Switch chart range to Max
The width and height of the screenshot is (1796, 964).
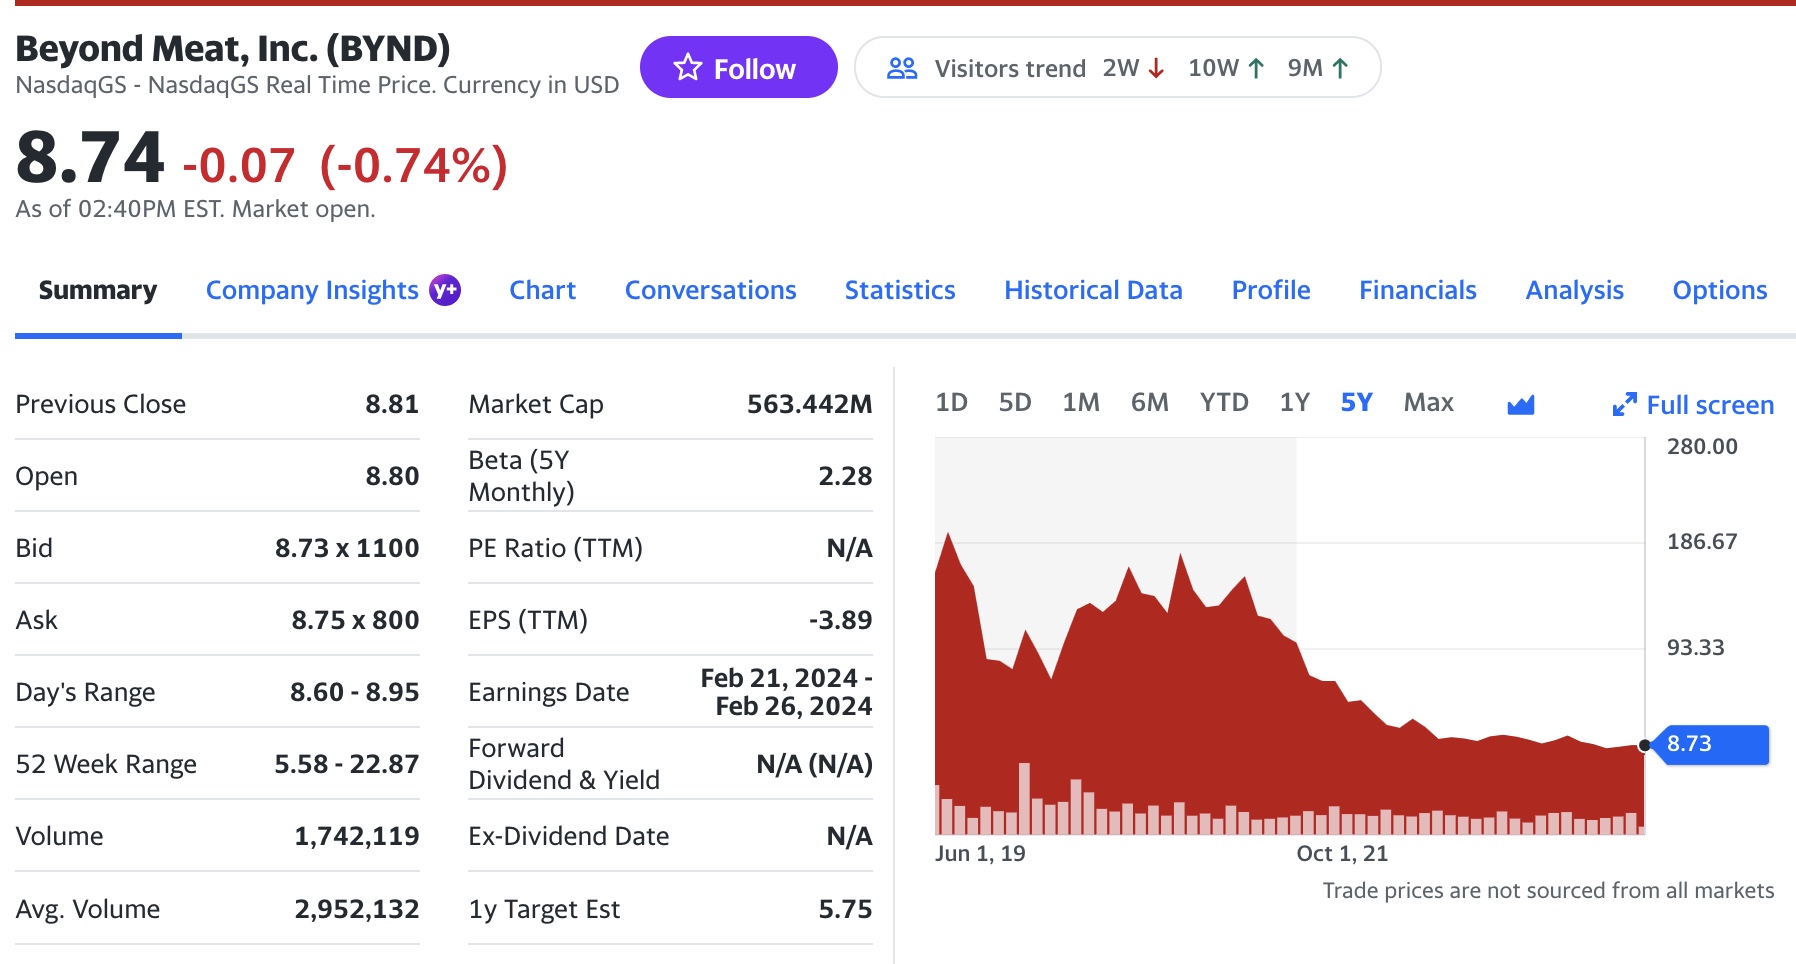click(x=1428, y=403)
